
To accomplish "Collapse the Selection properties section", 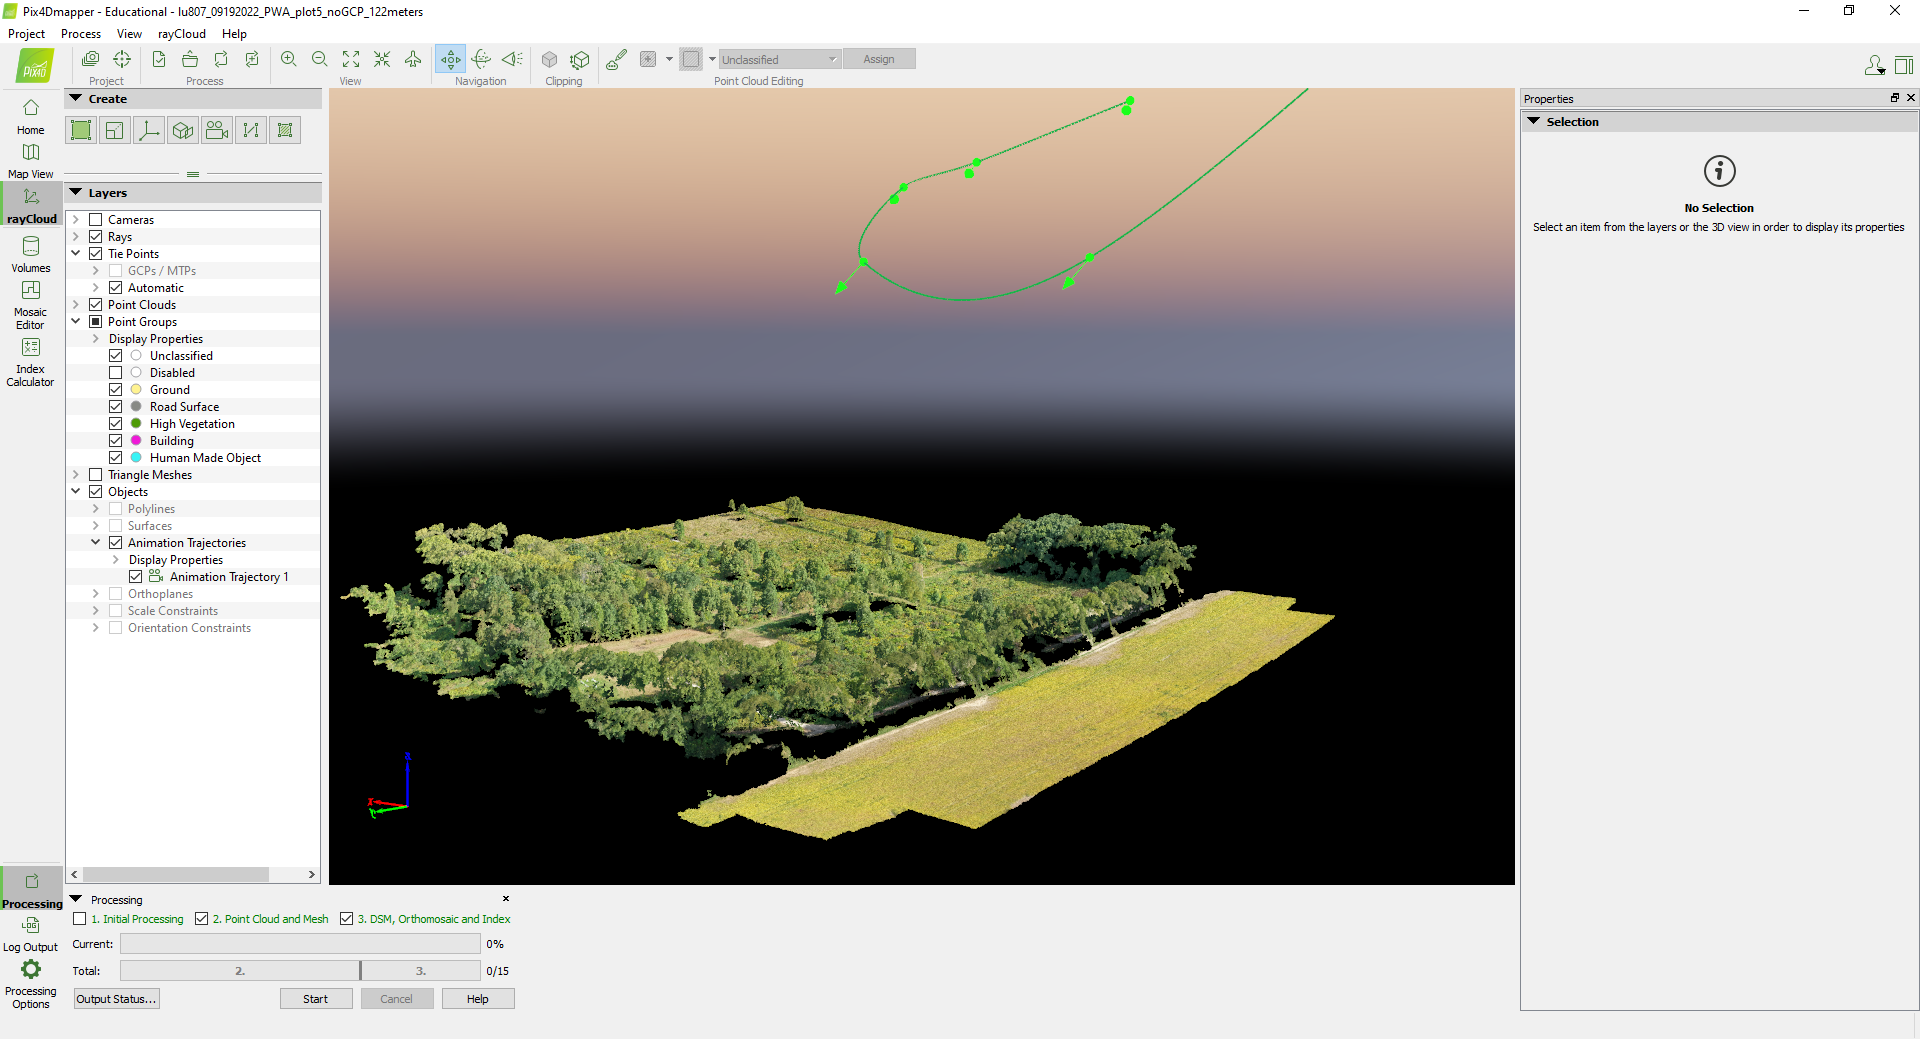I will tap(1533, 121).
